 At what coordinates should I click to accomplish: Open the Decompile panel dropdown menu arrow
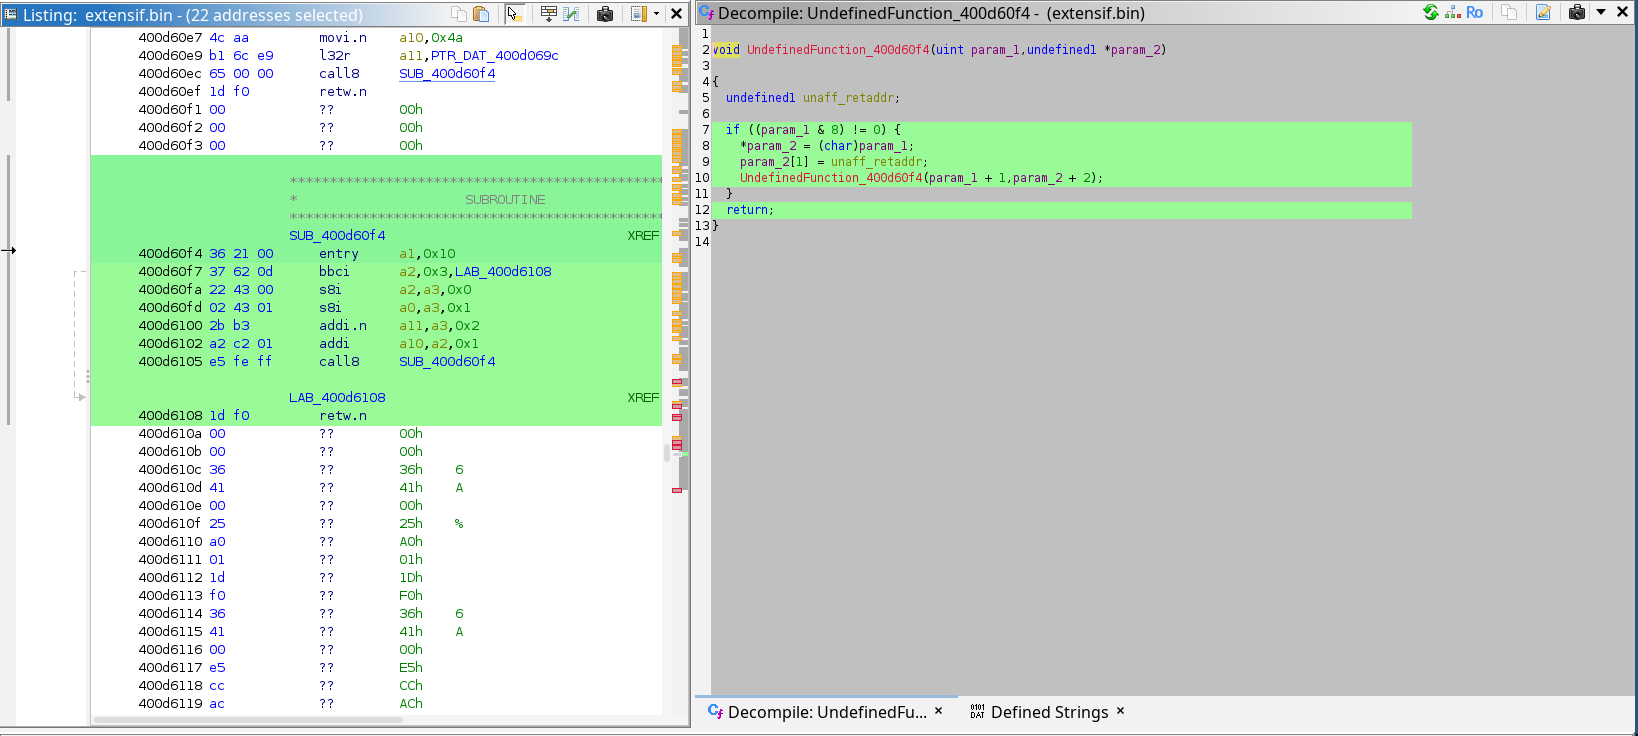1601,12
